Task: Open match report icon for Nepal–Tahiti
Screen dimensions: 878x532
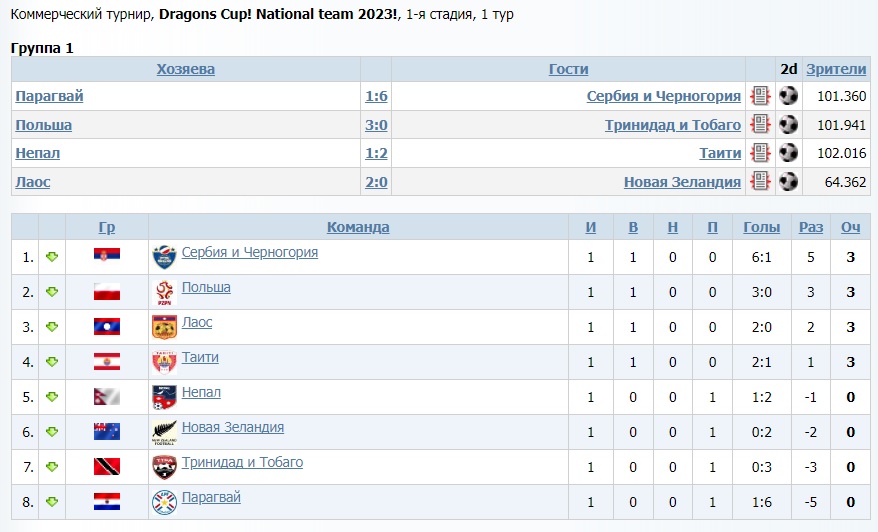Action: [x=760, y=153]
